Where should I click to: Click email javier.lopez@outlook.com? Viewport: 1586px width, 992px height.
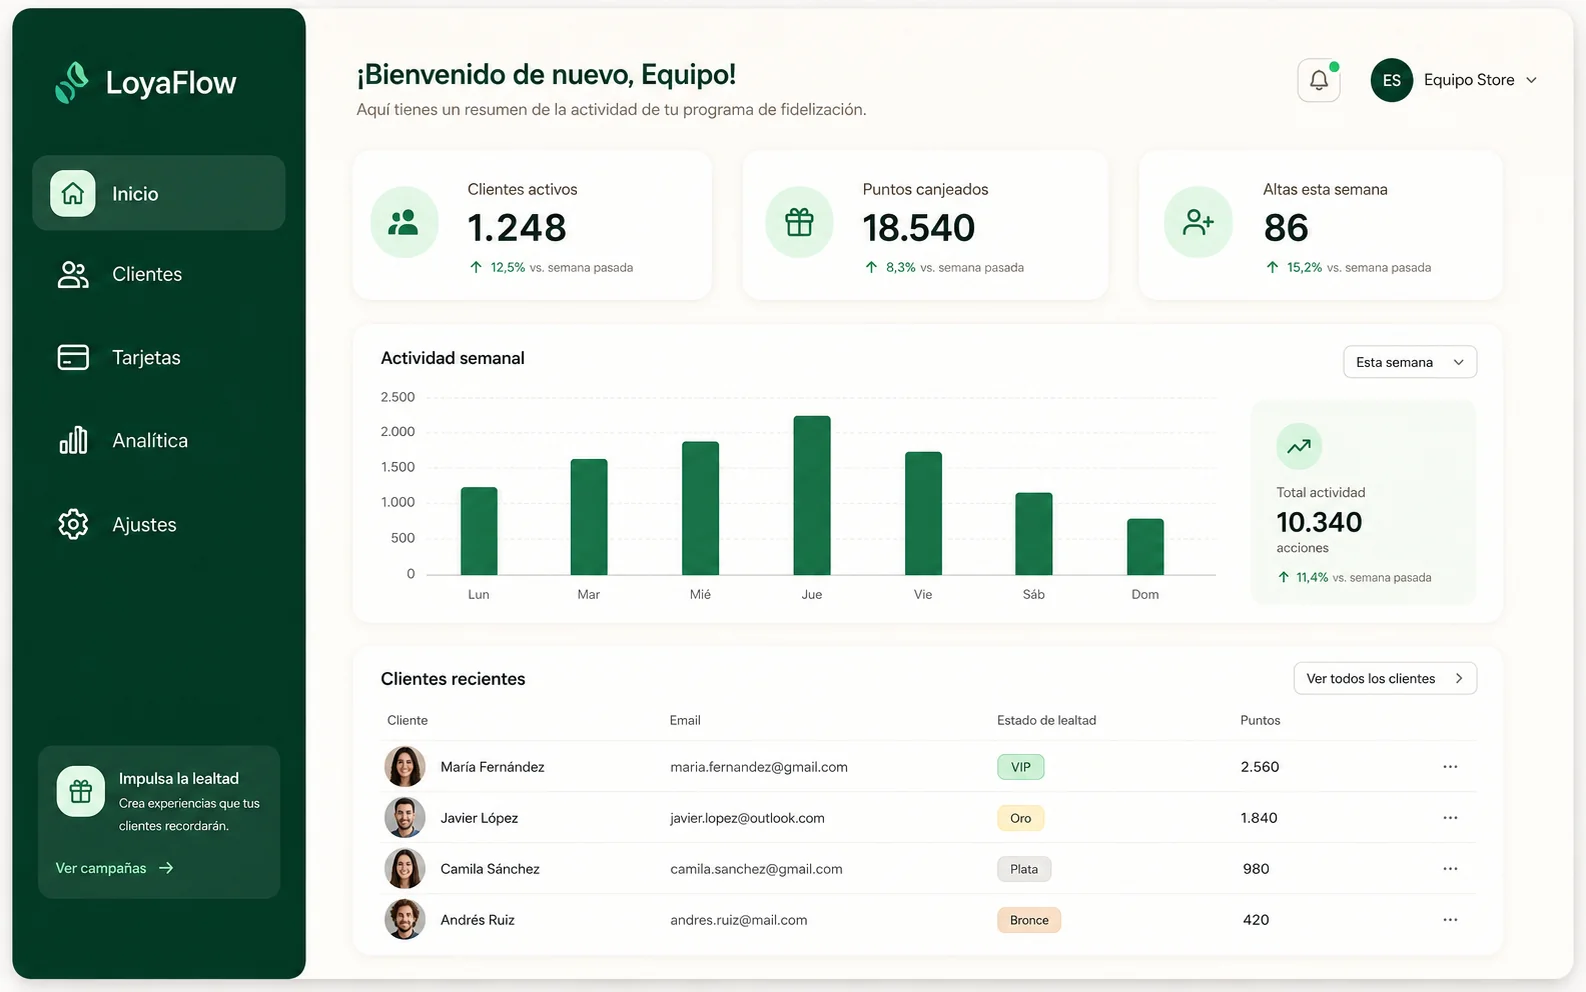pyautogui.click(x=747, y=818)
